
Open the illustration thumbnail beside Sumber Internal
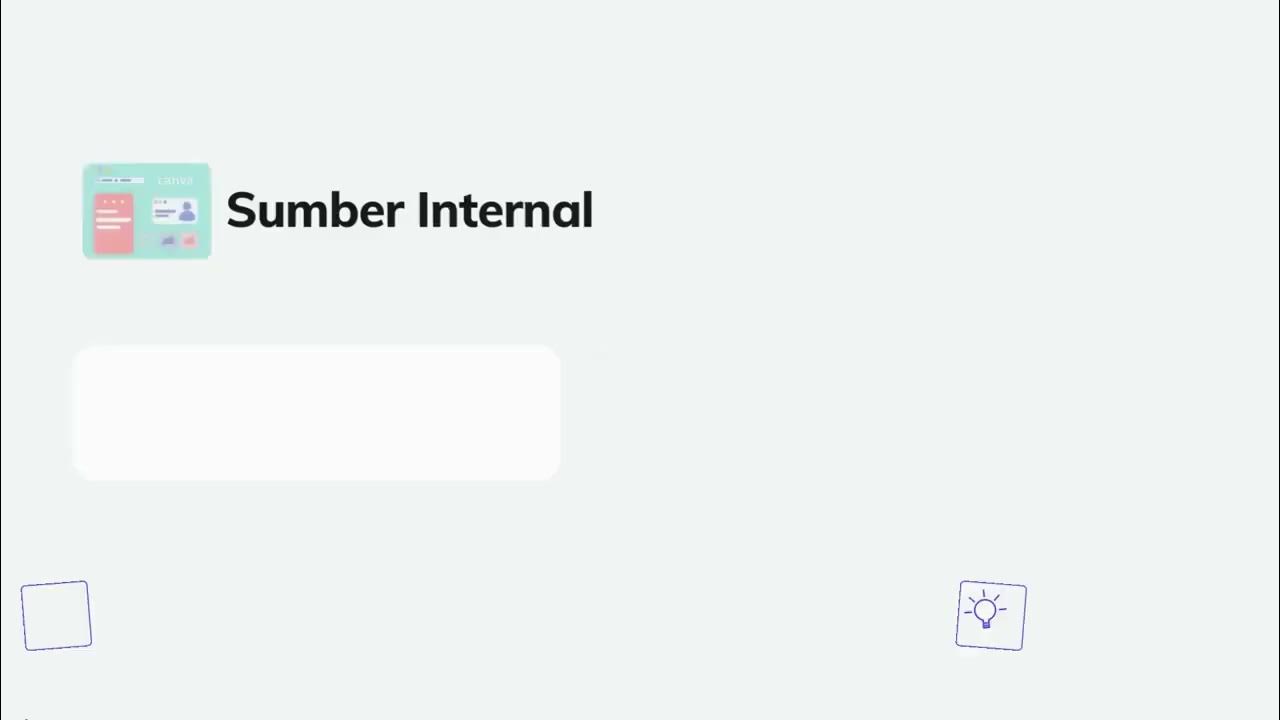(147, 211)
